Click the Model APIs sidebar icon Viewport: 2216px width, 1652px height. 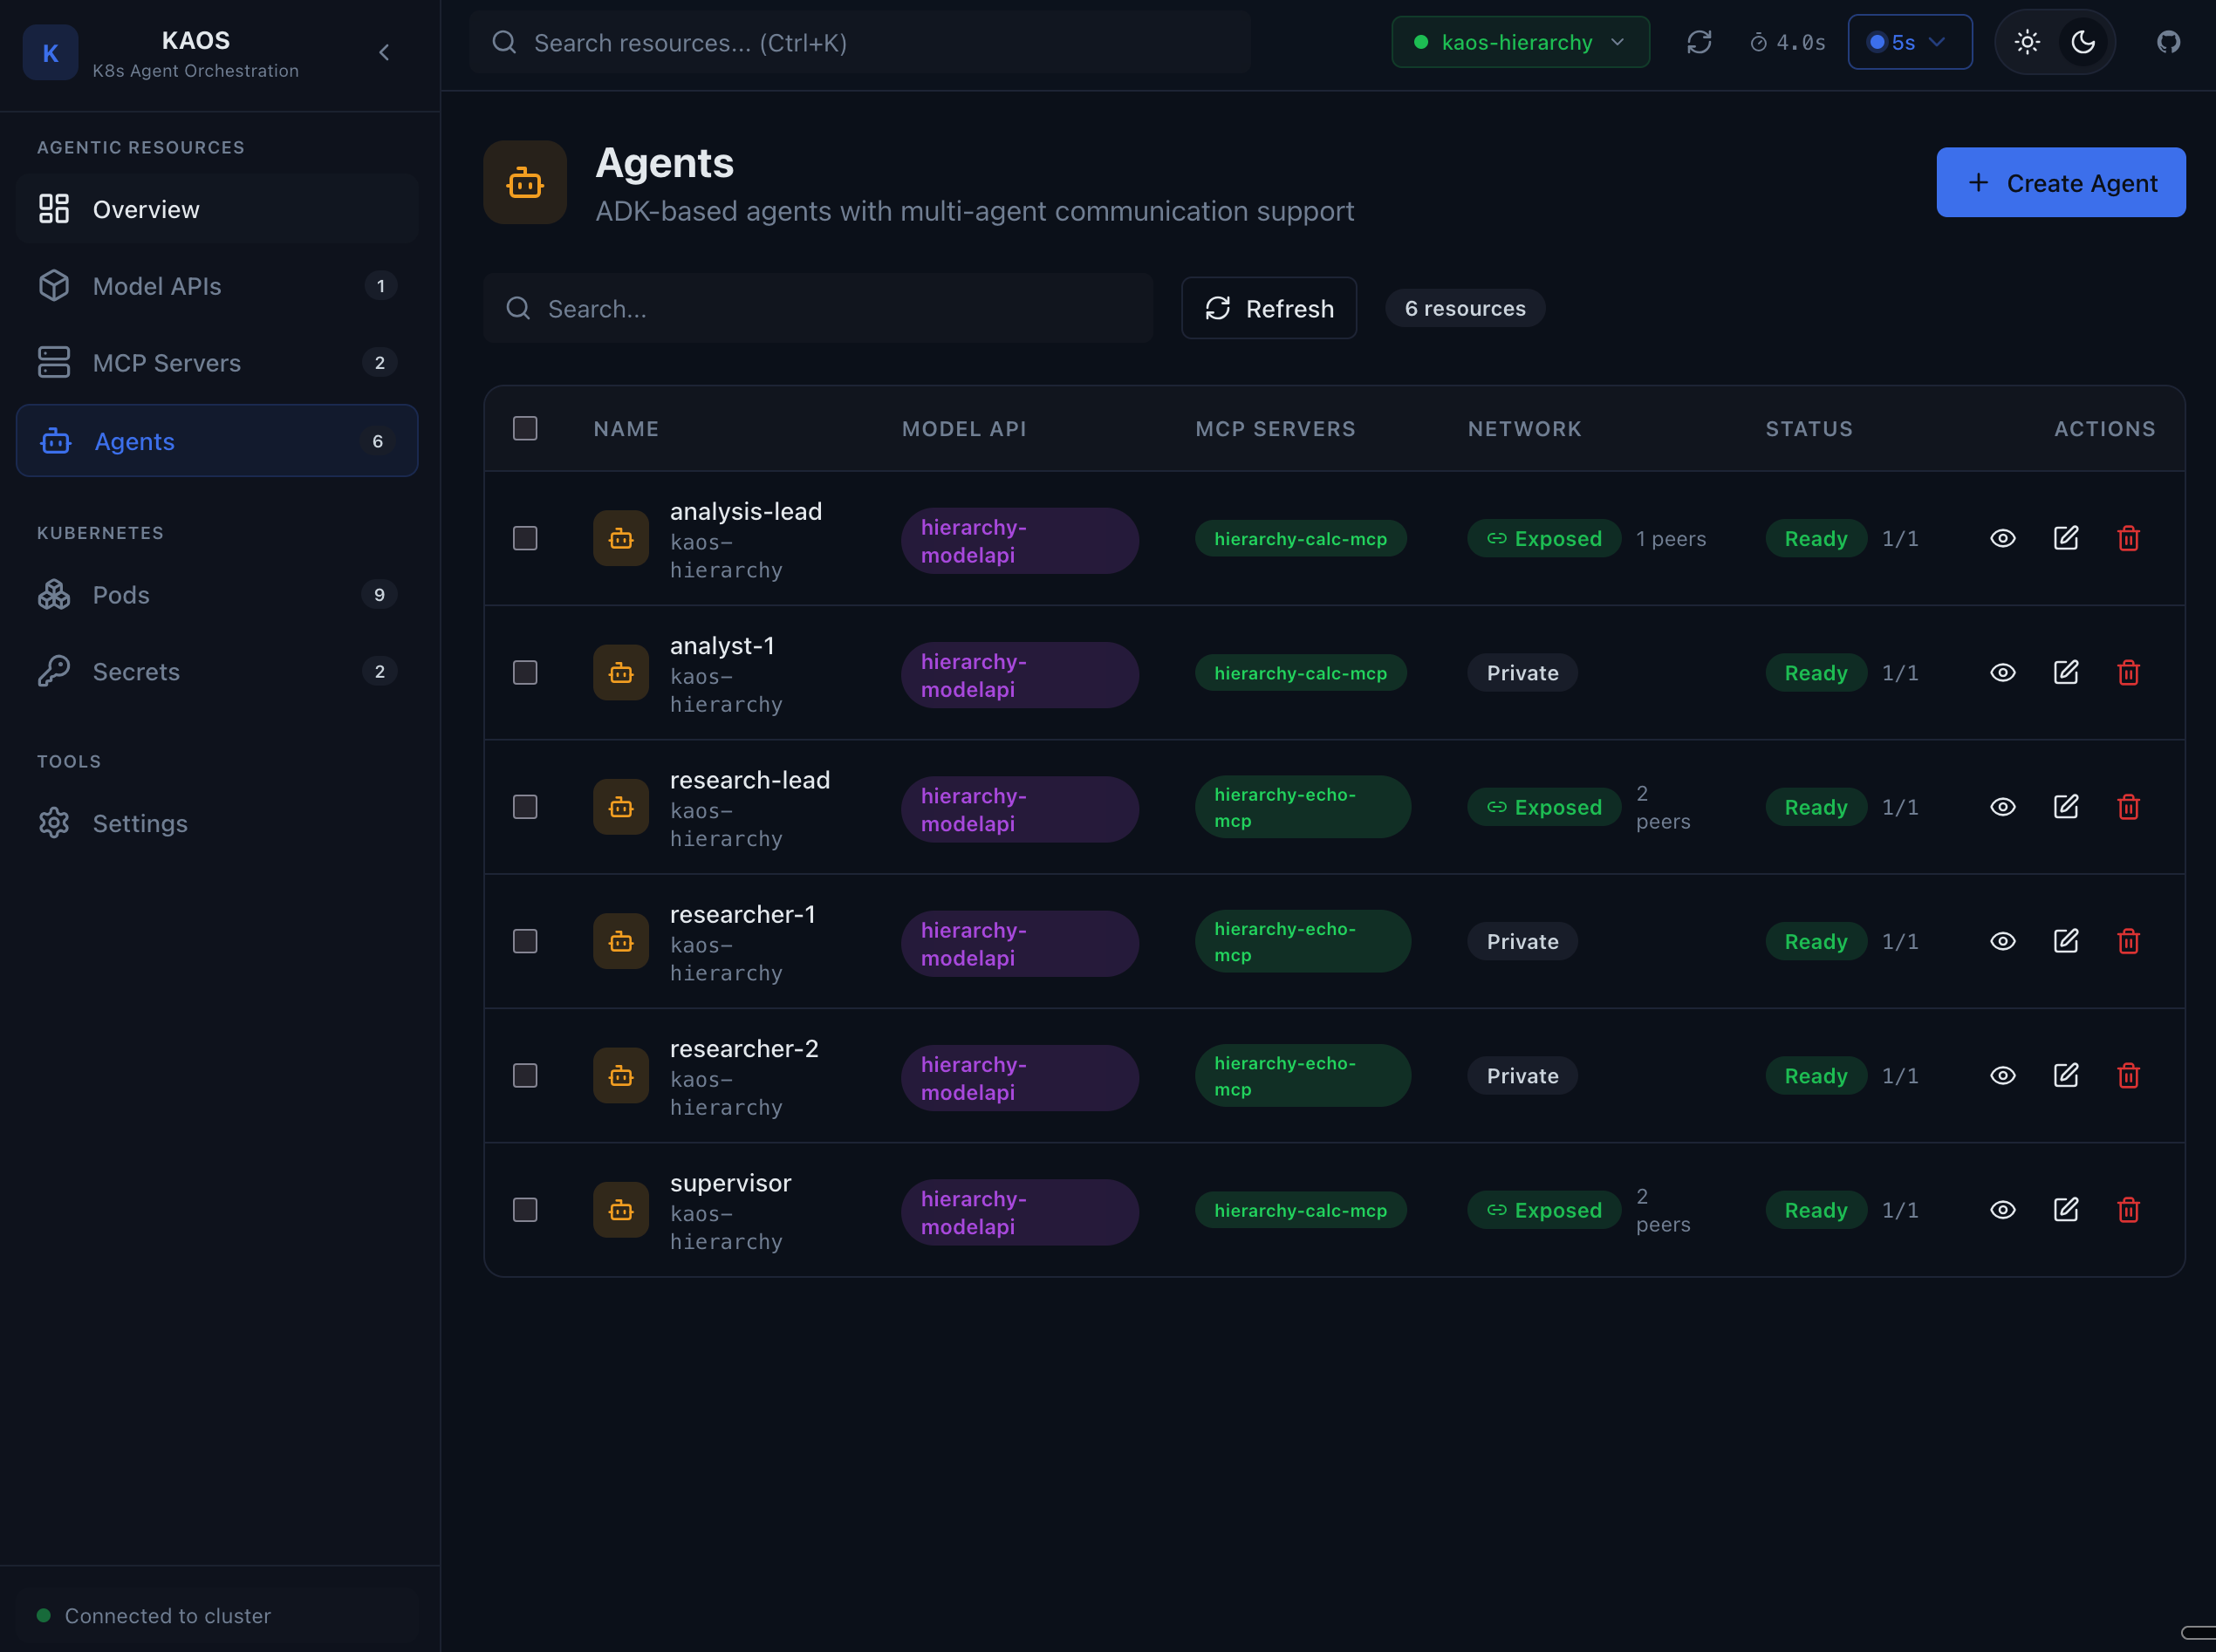[54, 285]
